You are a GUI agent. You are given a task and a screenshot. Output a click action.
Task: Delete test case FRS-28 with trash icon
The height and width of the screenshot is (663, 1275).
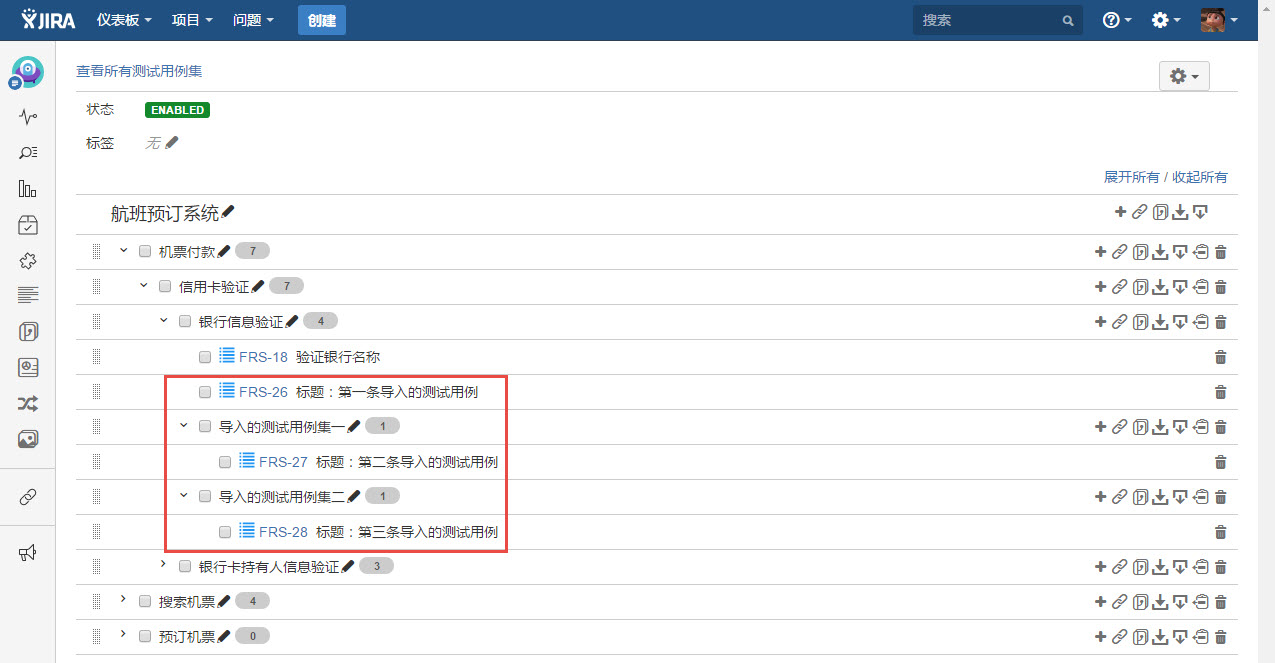(1220, 532)
